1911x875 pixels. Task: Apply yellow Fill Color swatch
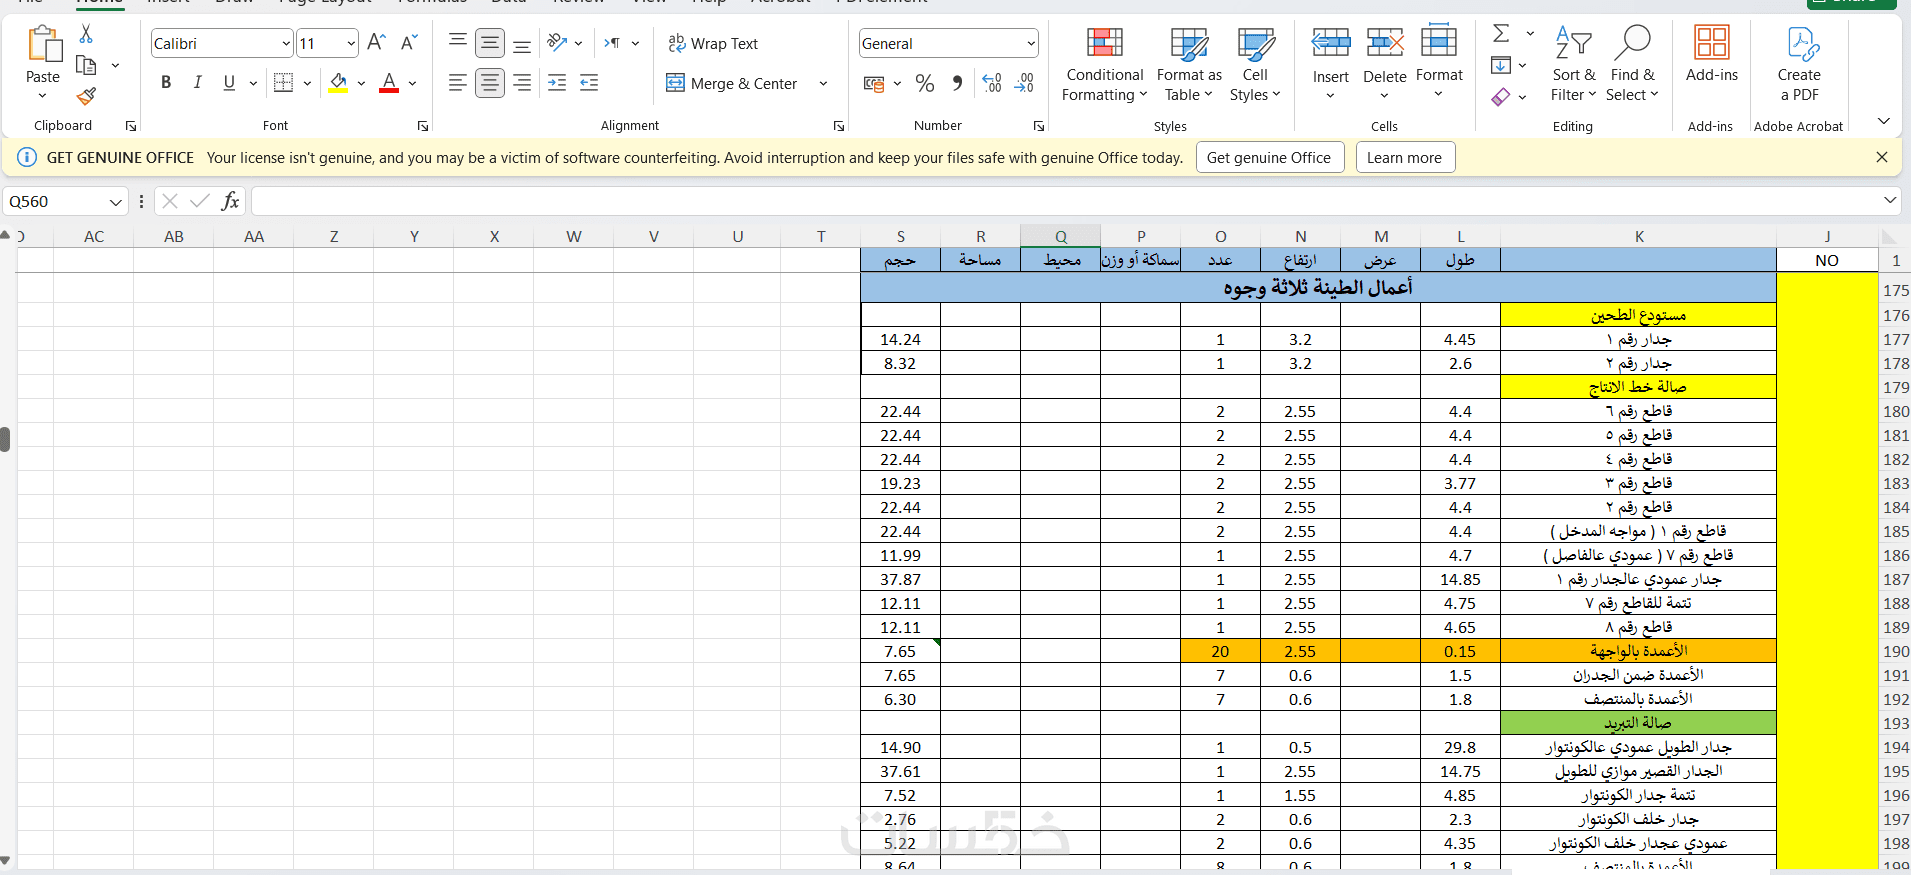click(x=338, y=83)
